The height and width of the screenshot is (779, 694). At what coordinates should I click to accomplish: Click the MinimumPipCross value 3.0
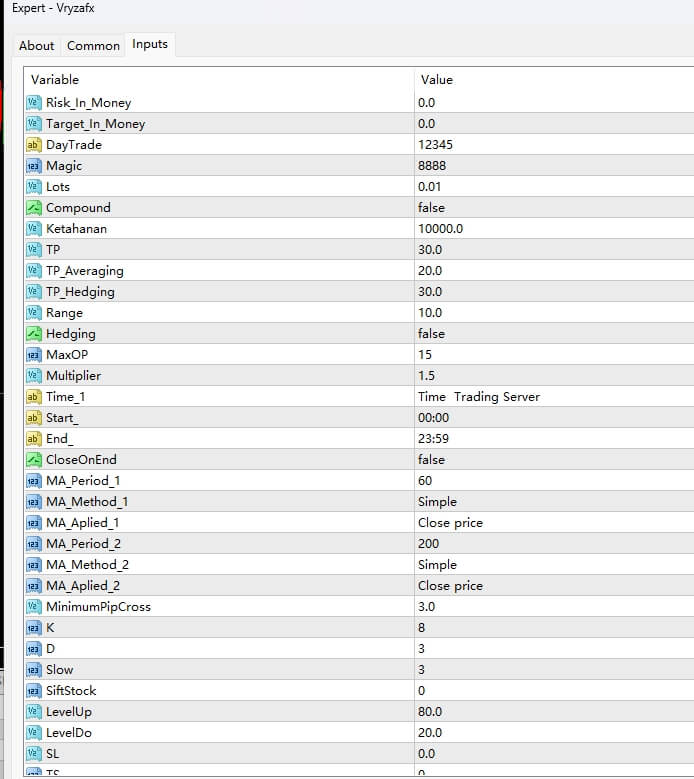pyautogui.click(x=426, y=607)
